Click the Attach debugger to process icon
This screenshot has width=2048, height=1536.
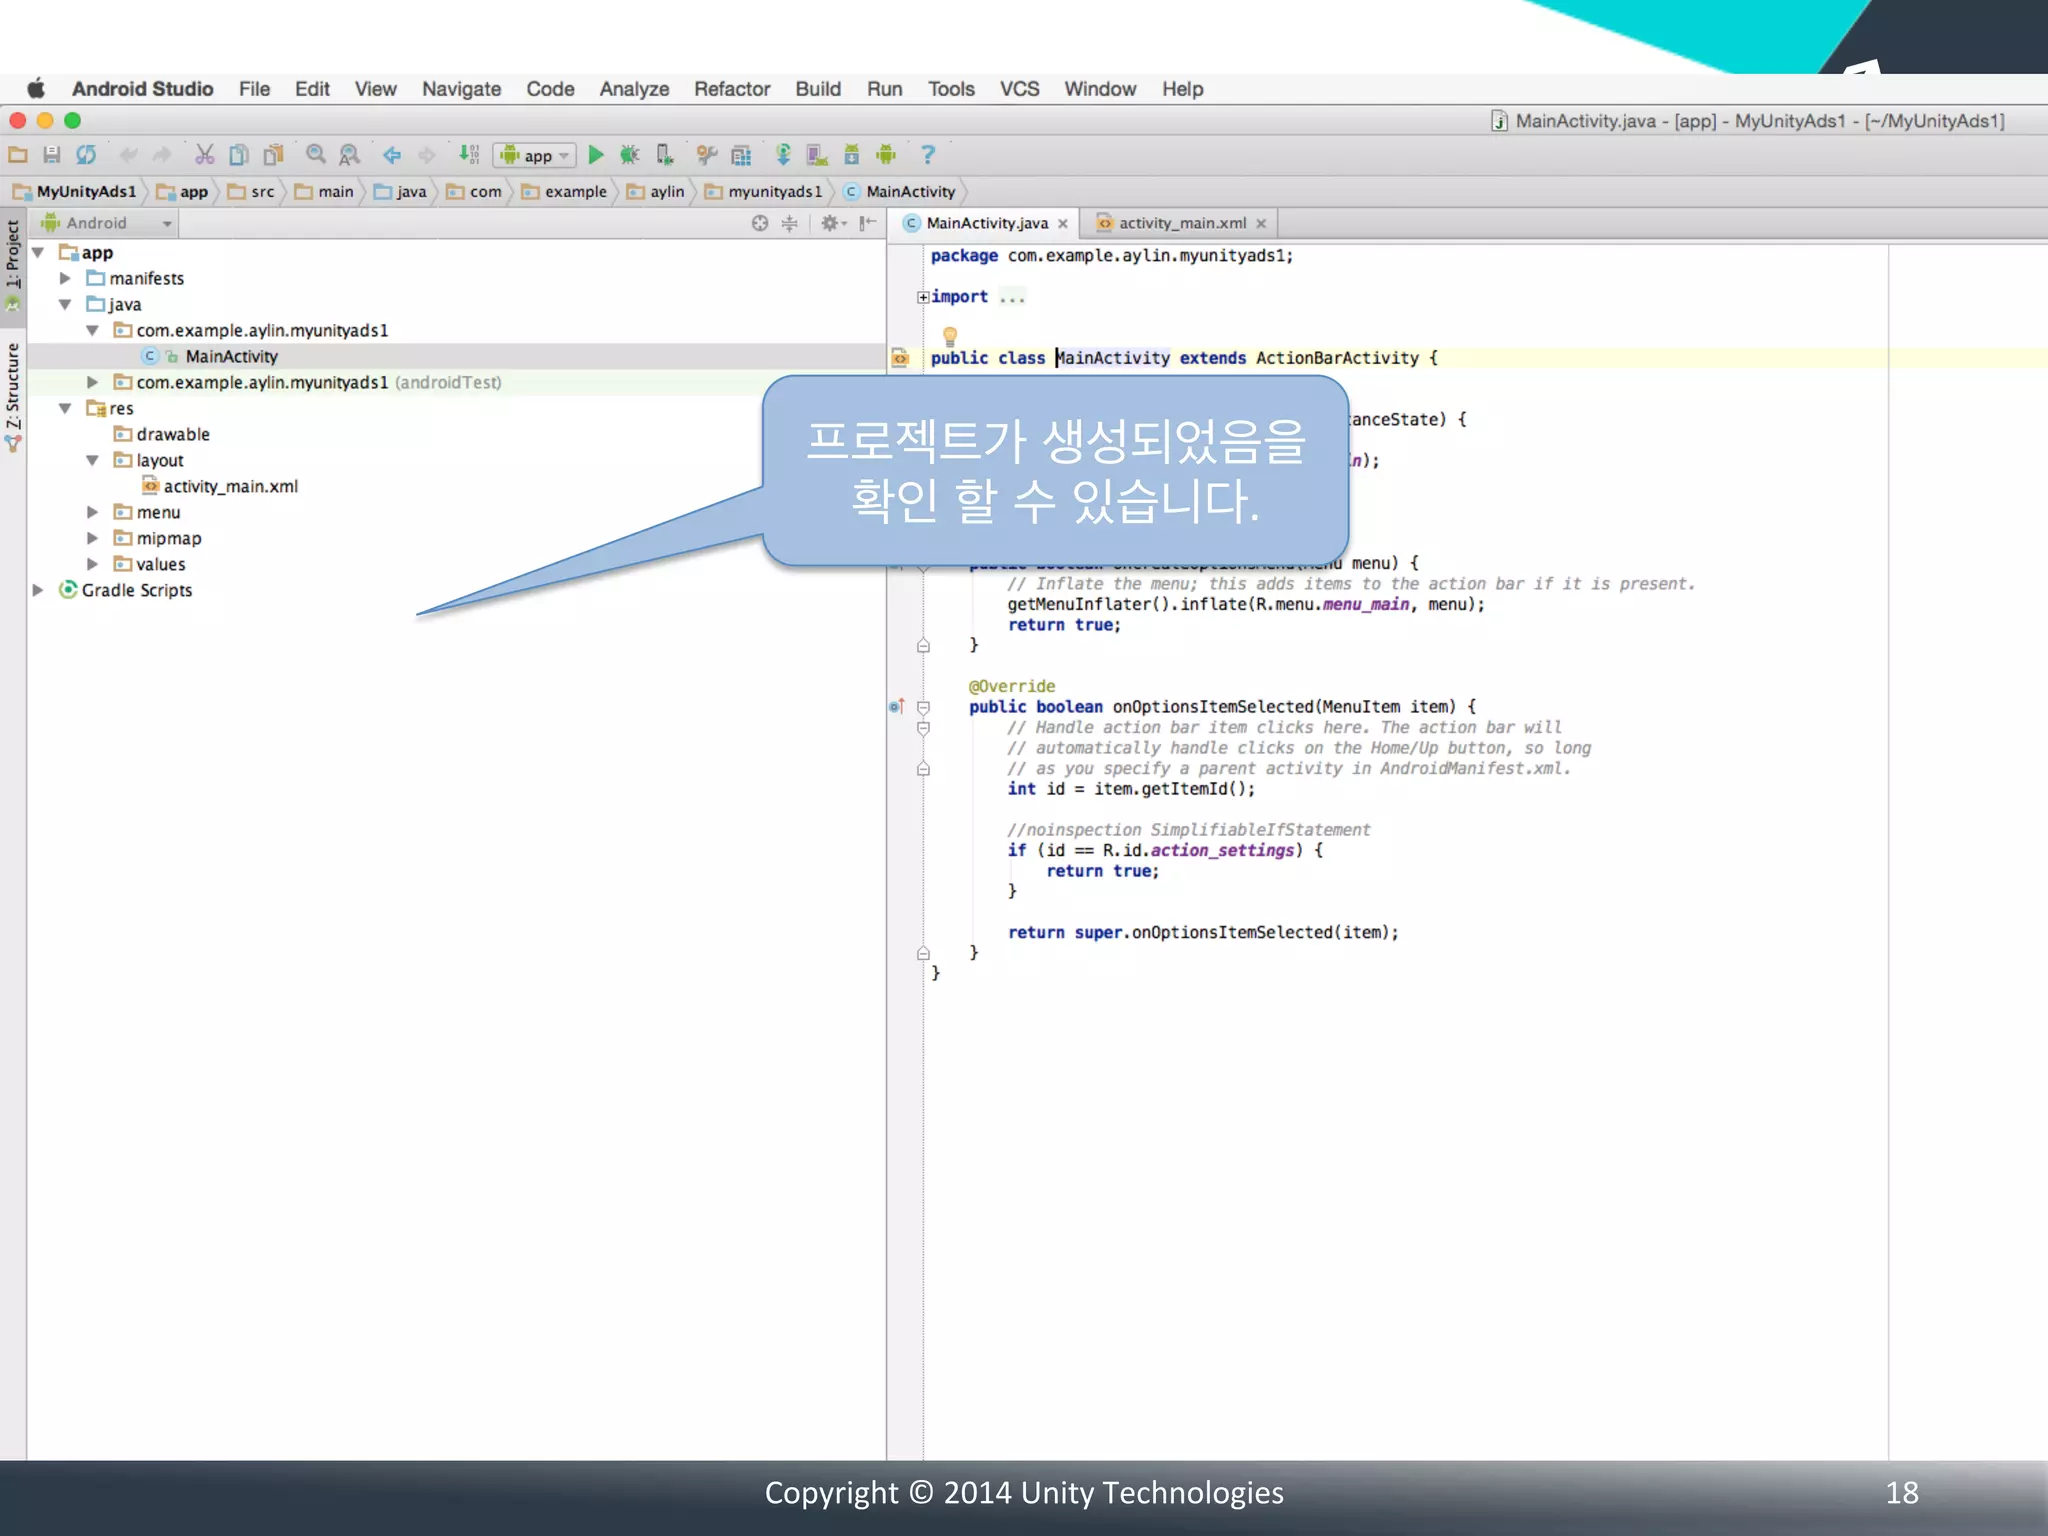click(664, 155)
